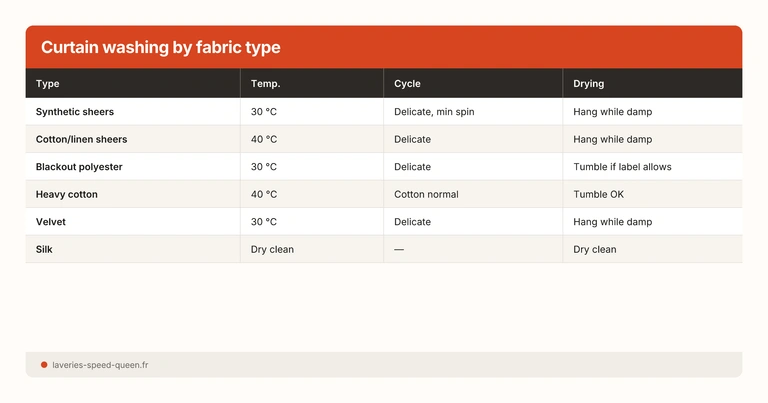Click 'Hang while damp' for Velvet
Viewport: 768px width, 403px height.
(x=613, y=222)
